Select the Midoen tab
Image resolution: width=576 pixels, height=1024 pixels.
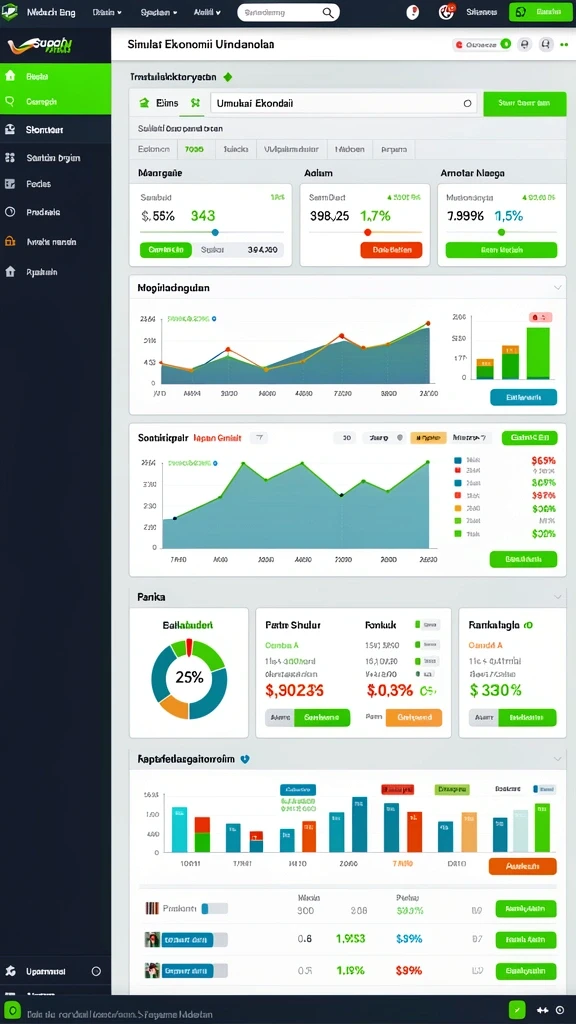tap(350, 149)
